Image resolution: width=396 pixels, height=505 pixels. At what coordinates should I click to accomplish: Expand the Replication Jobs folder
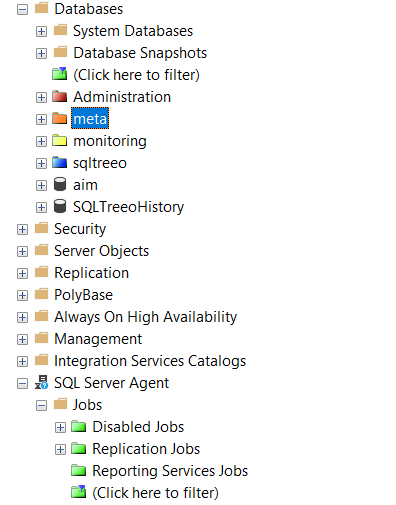tap(60, 449)
